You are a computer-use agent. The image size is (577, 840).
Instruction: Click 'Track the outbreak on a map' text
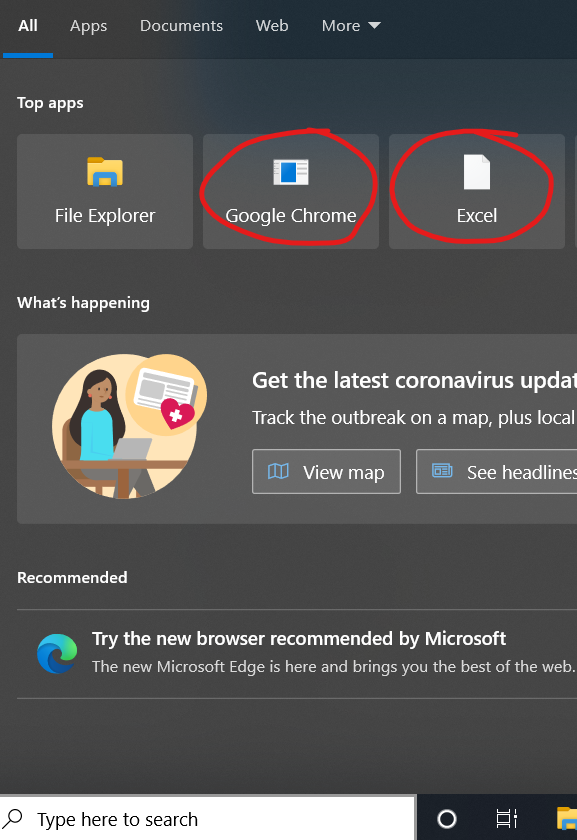pyautogui.click(x=414, y=418)
